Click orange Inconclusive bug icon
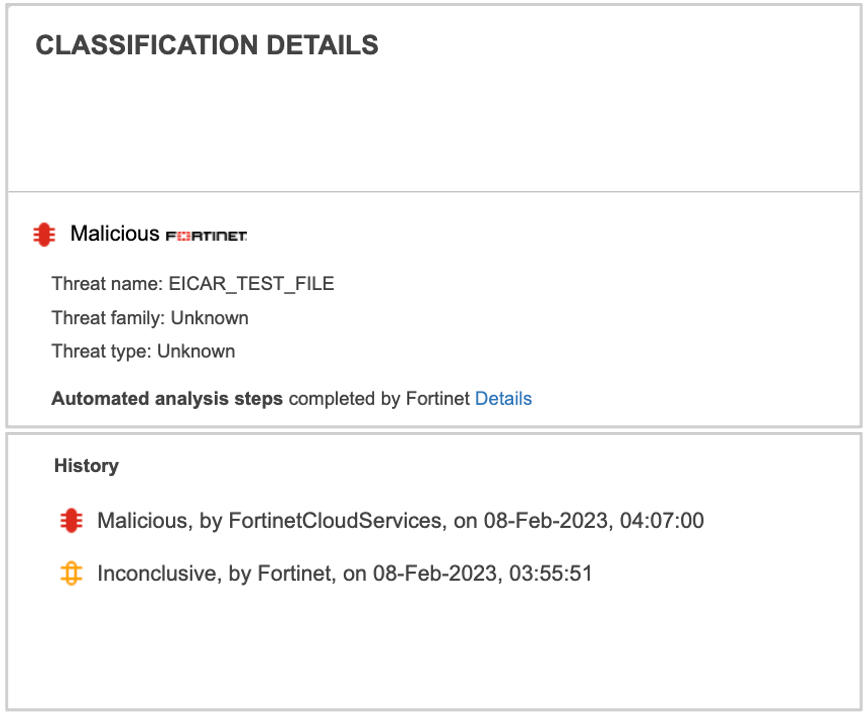The width and height of the screenshot is (866, 715). pos(71,573)
